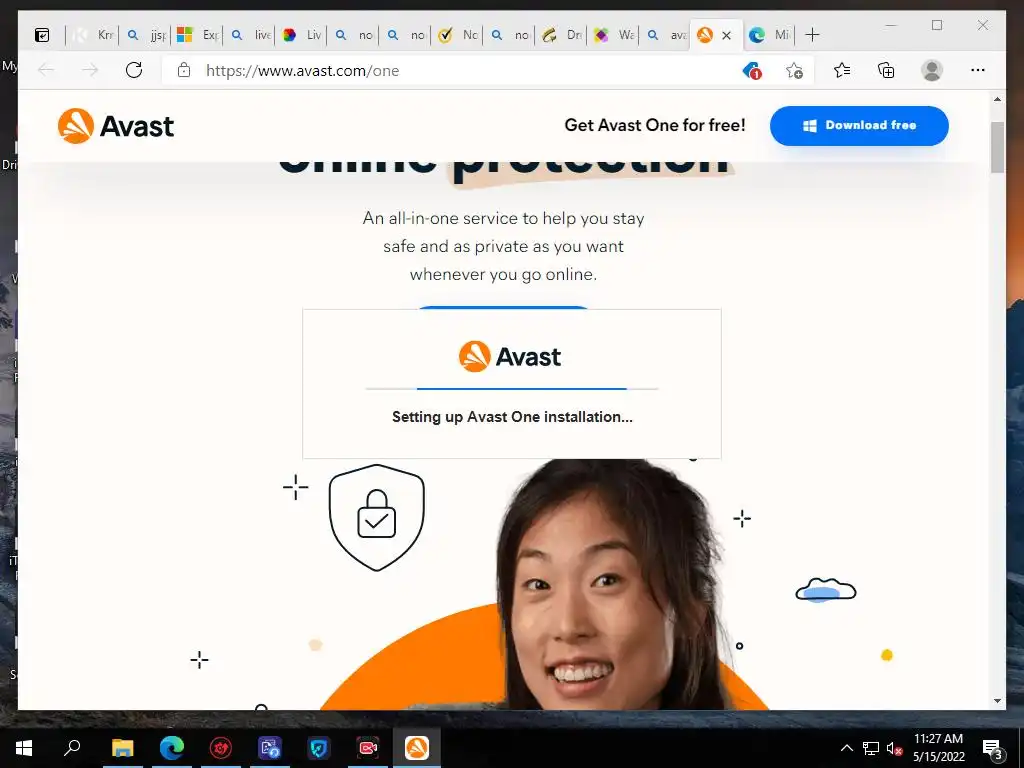Image resolution: width=1024 pixels, height=768 pixels.
Task: Open the red gear taskbar app
Action: click(221, 748)
